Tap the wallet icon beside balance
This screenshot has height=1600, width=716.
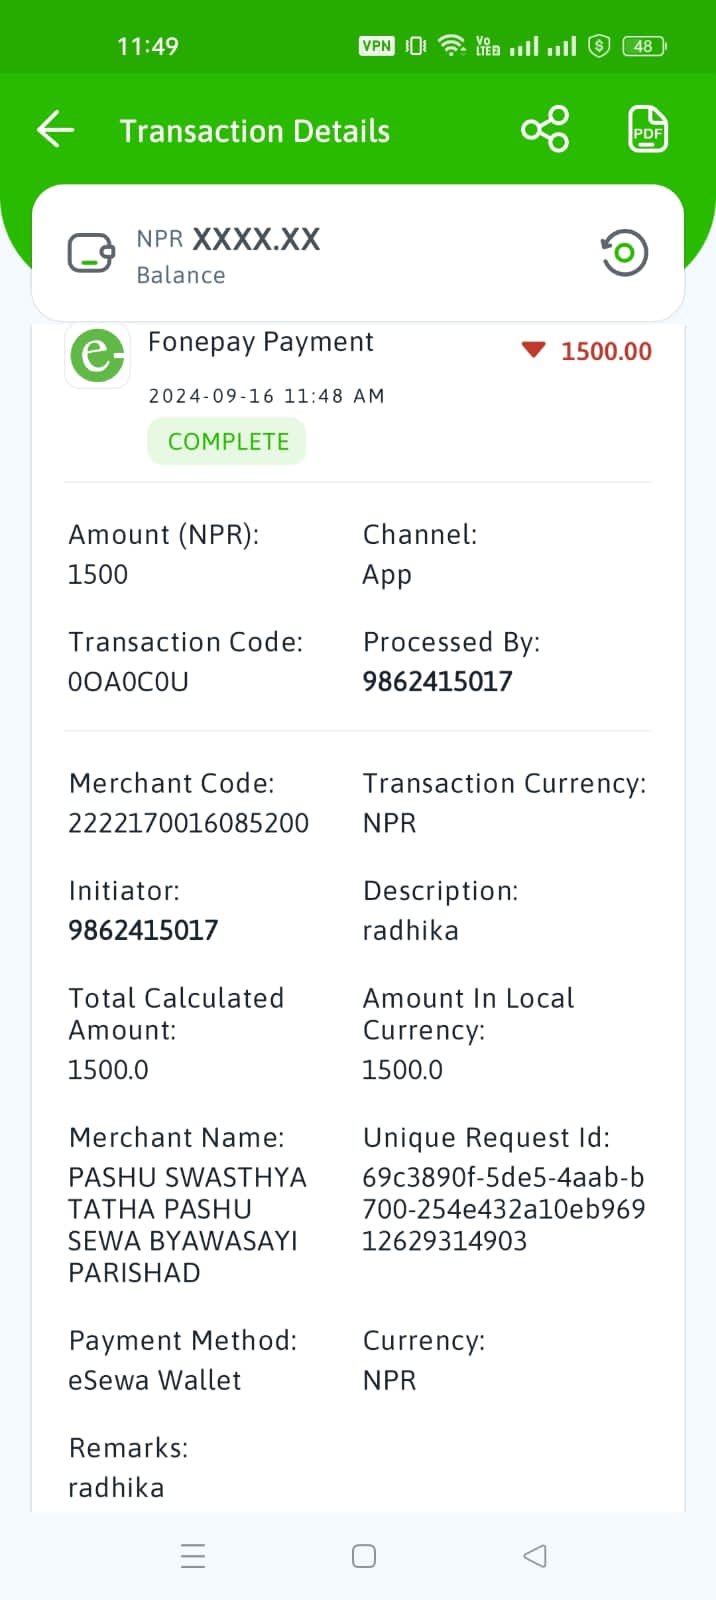point(91,254)
